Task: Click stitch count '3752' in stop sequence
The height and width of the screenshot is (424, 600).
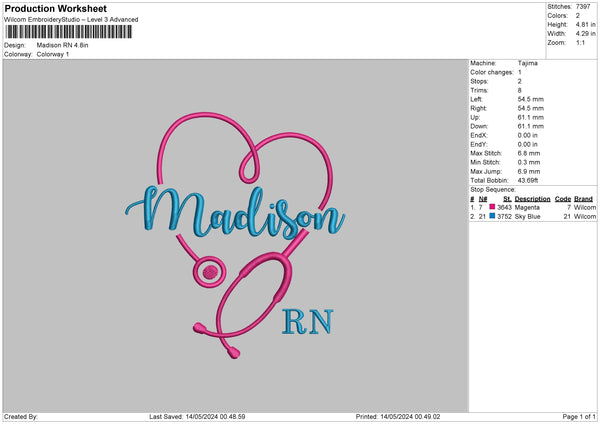Action: coord(504,217)
